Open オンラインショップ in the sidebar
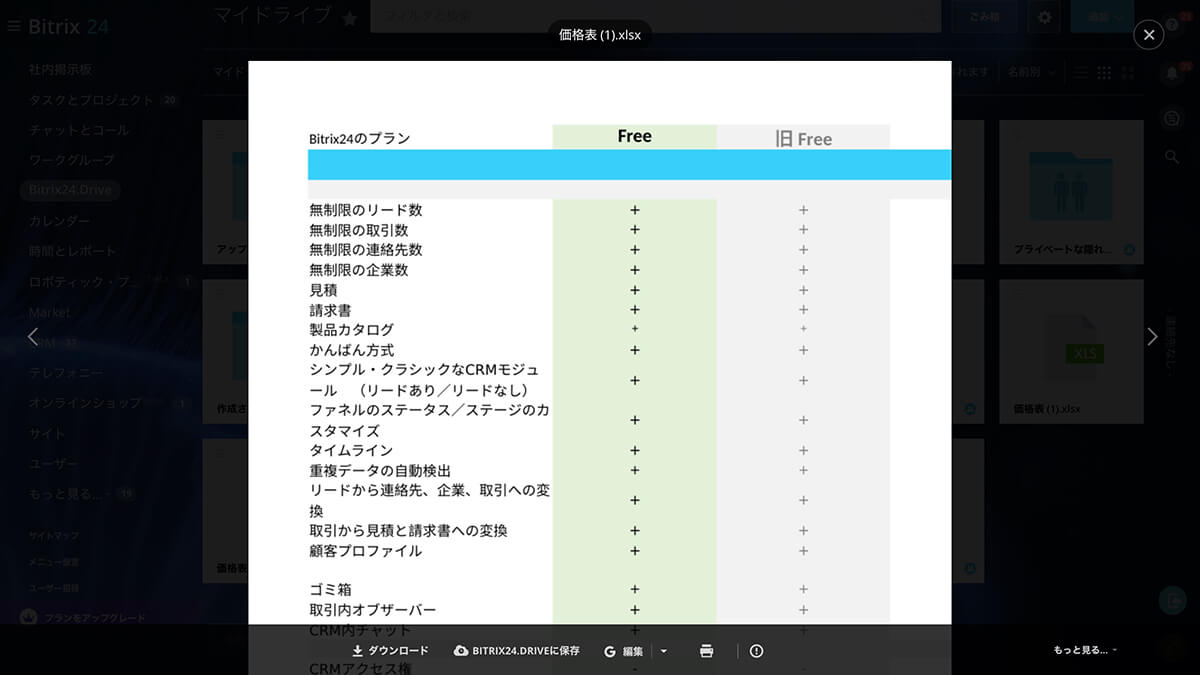Viewport: 1200px width, 675px height. [x=84, y=402]
